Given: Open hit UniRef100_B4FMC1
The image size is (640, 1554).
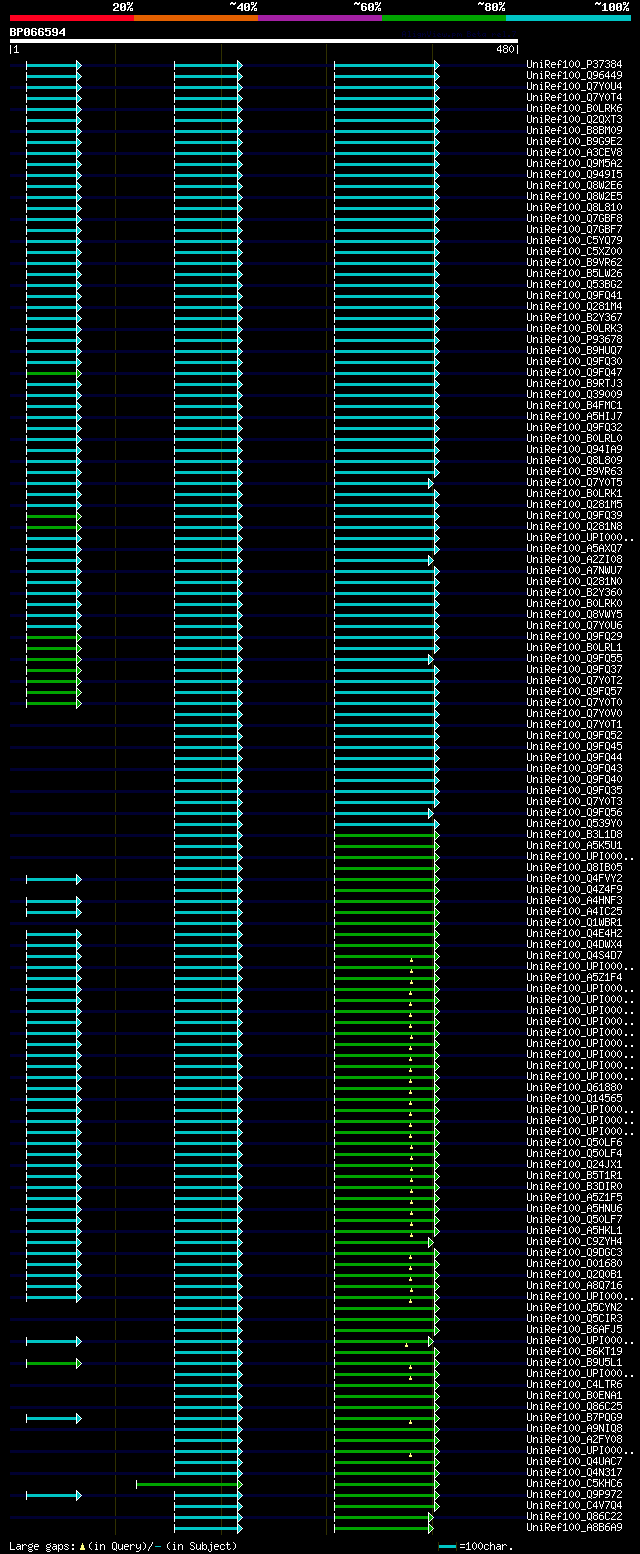Looking at the screenshot, I should click(x=574, y=405).
